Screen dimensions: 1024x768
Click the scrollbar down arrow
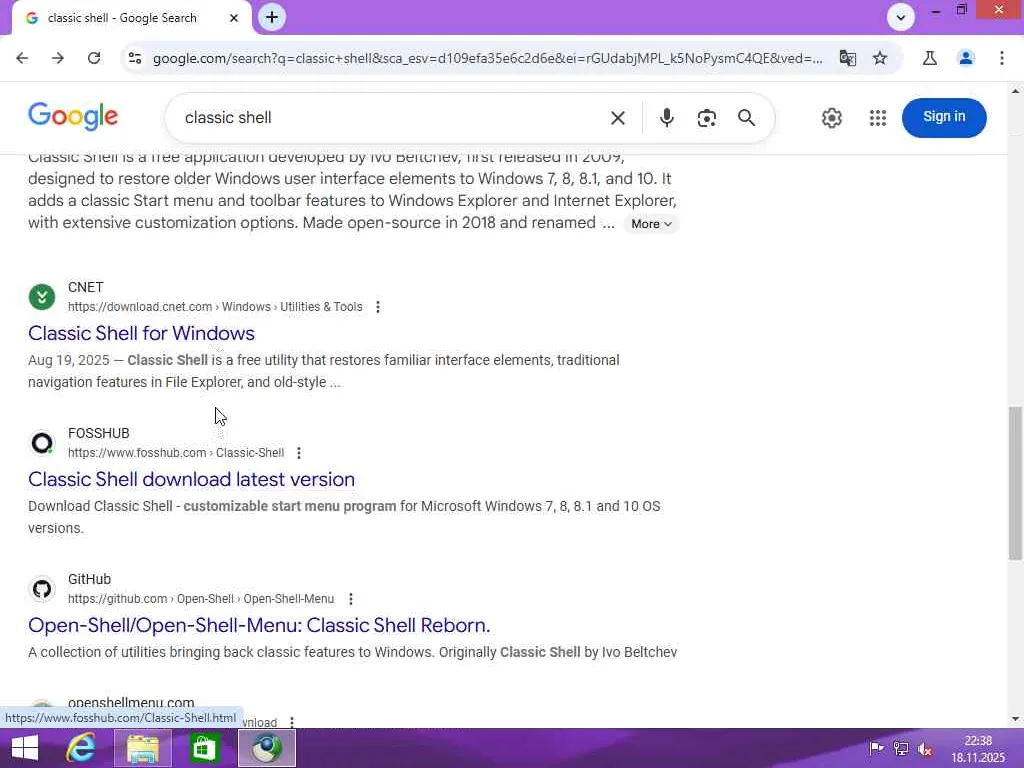[x=1015, y=719]
